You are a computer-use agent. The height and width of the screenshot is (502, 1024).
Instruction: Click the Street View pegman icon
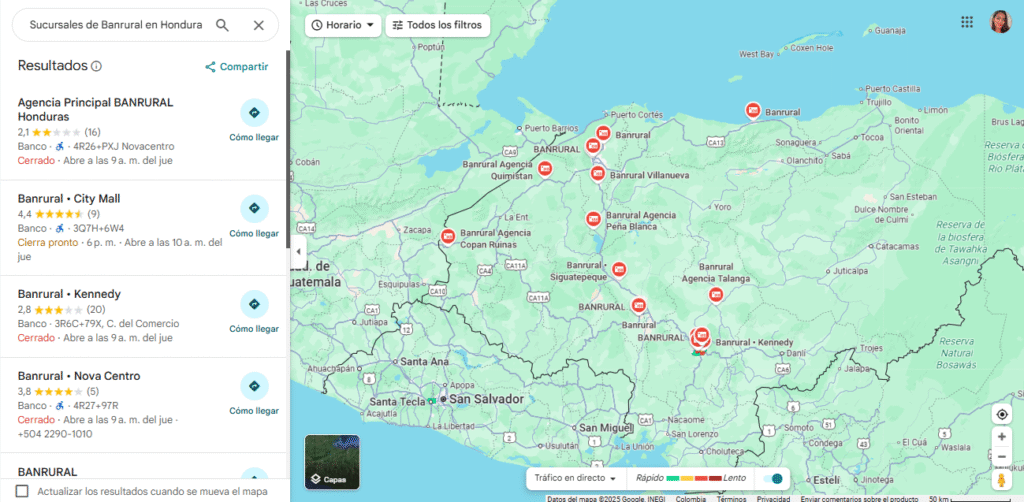pyautogui.click(x=1002, y=480)
